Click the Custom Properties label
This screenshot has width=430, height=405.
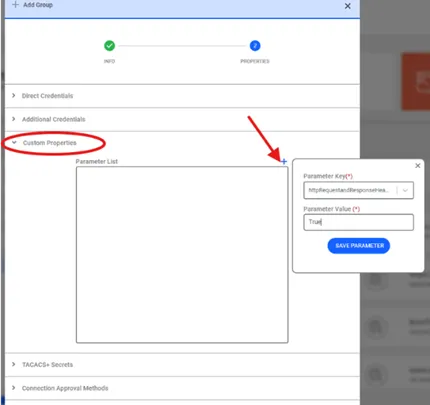50,143
